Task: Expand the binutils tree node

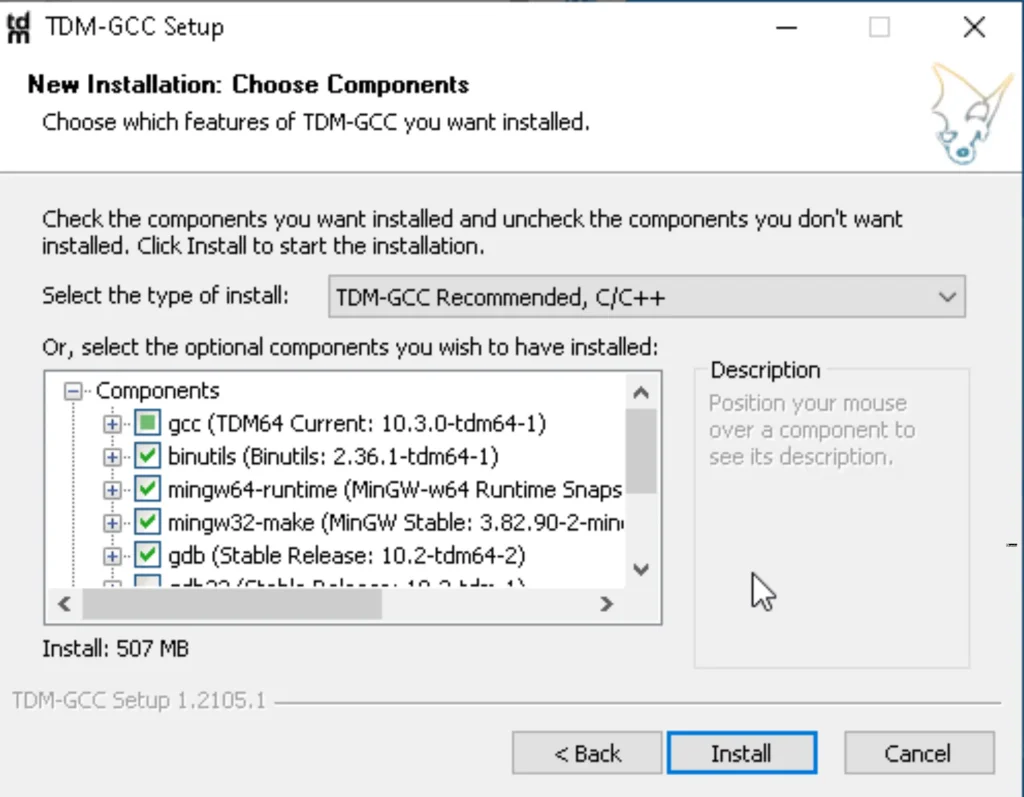Action: click(x=112, y=457)
